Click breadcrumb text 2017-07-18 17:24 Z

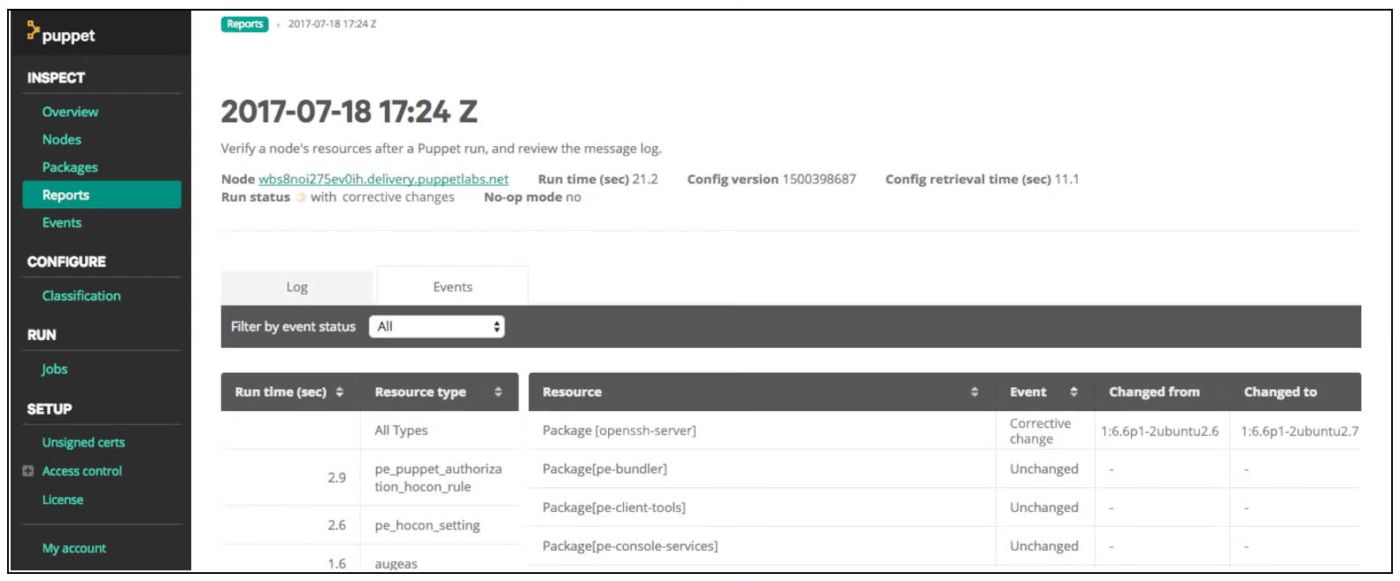(332, 25)
